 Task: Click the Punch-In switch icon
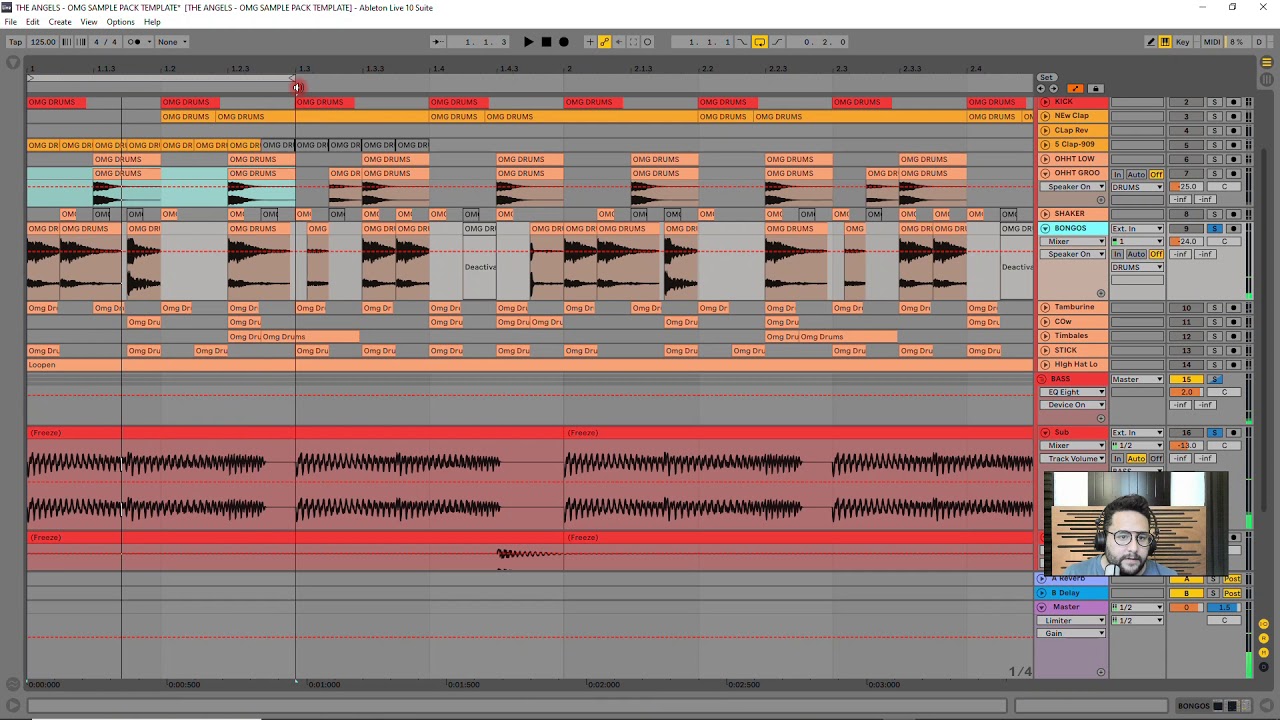[x=742, y=42]
